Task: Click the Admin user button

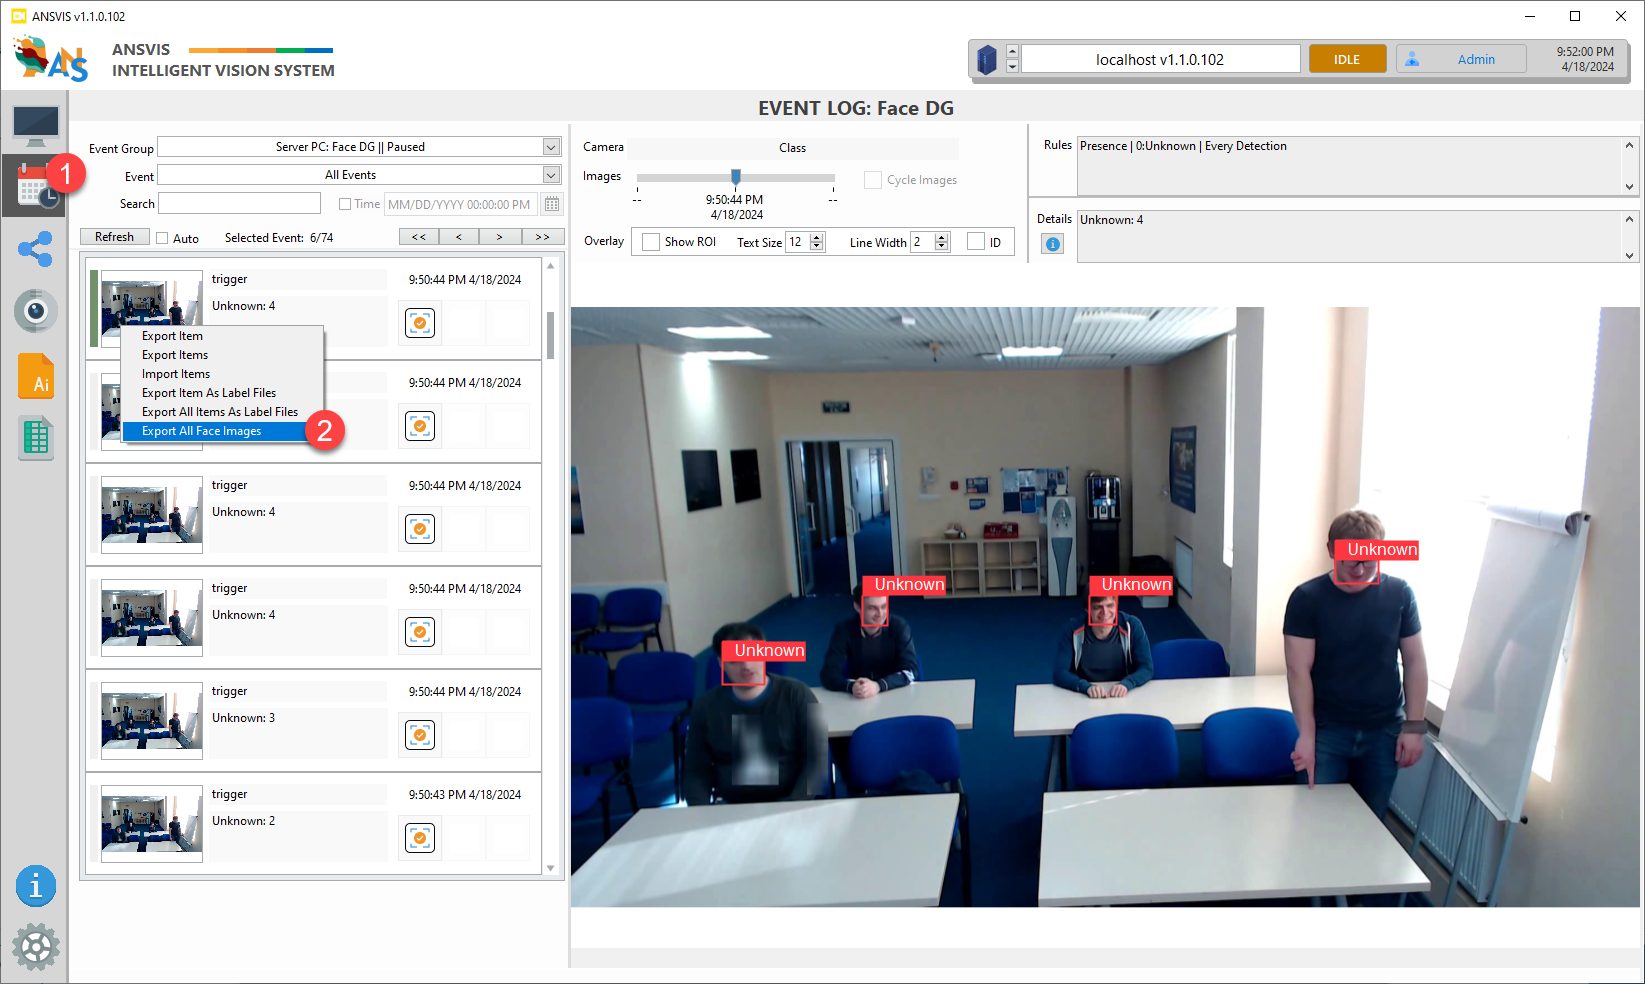Action: click(x=1461, y=59)
